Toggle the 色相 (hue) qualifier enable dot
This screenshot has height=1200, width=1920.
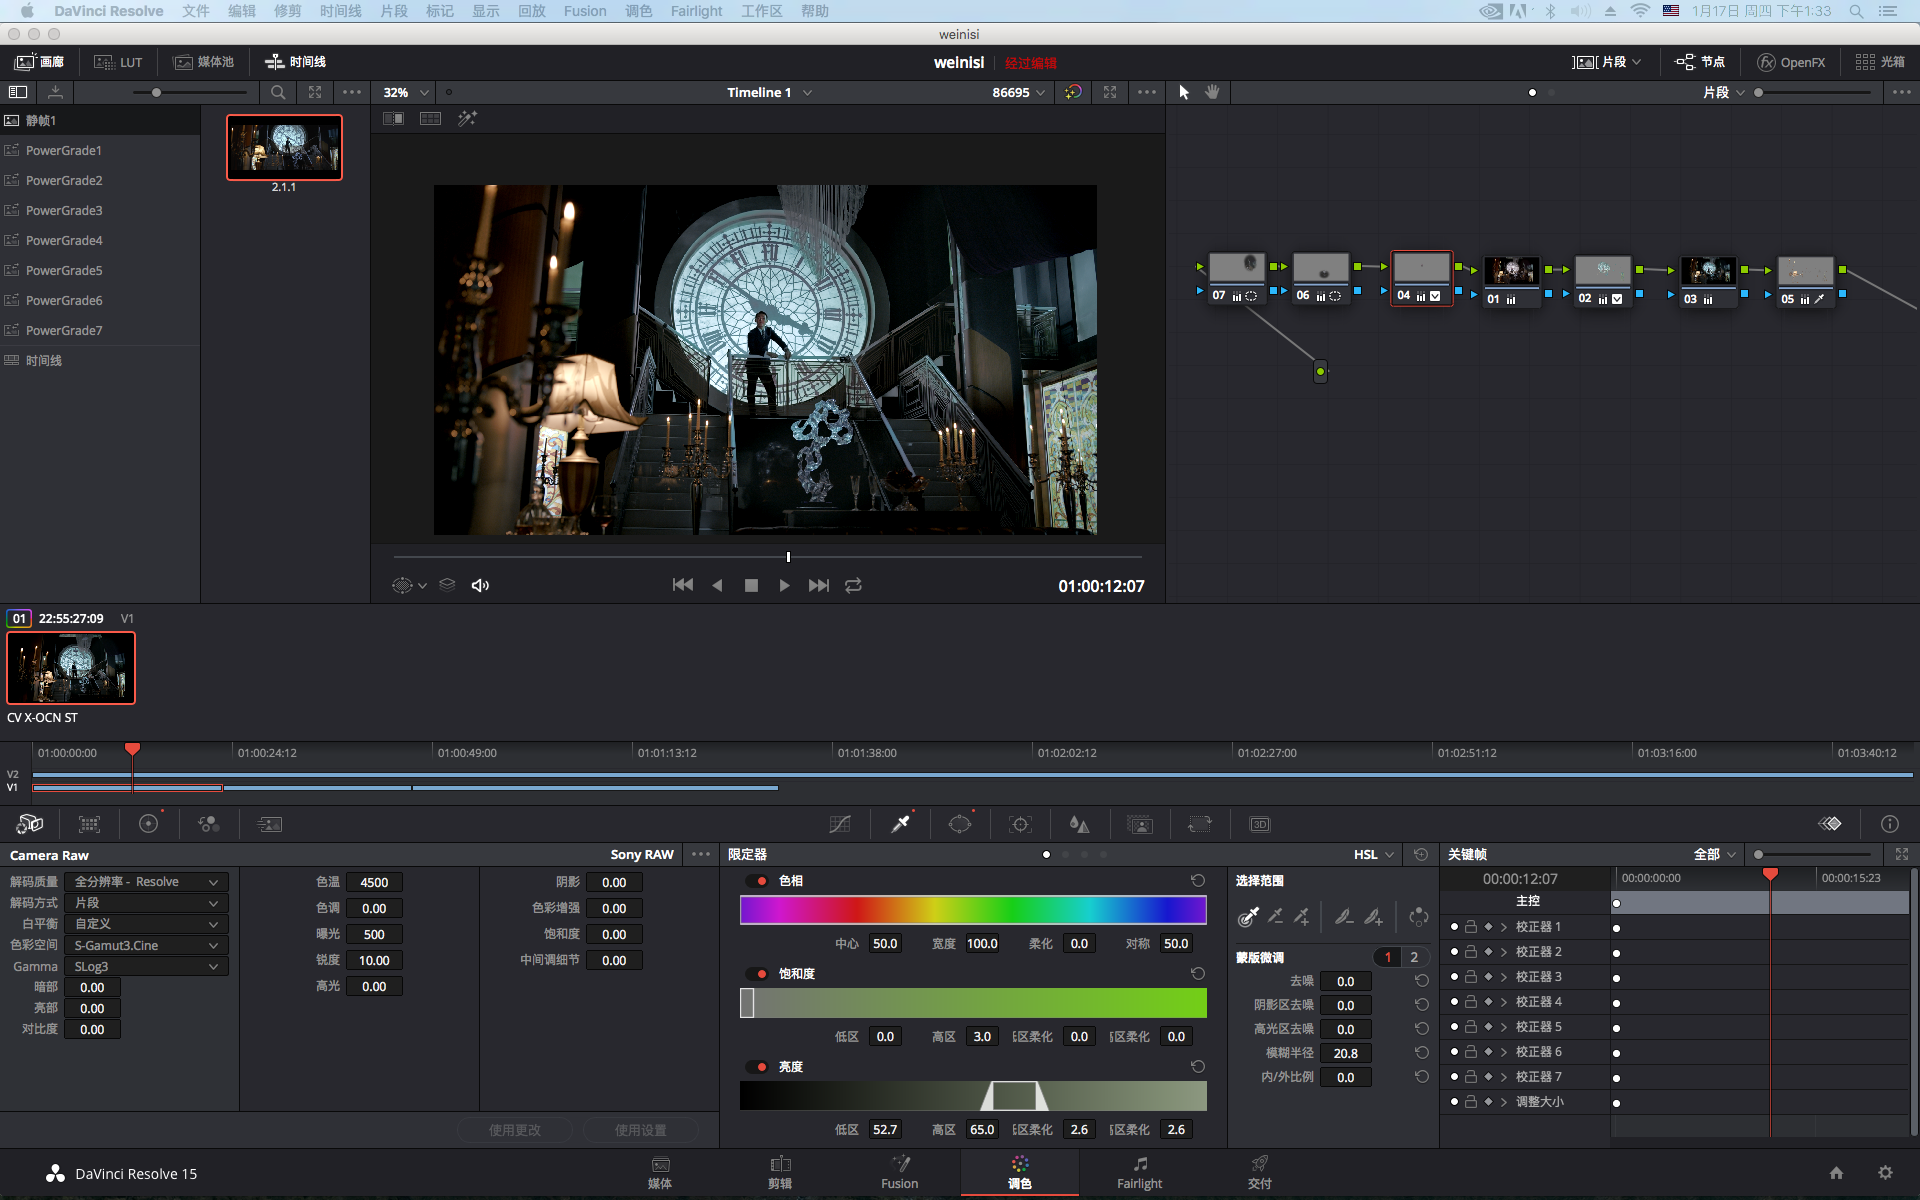pyautogui.click(x=761, y=881)
